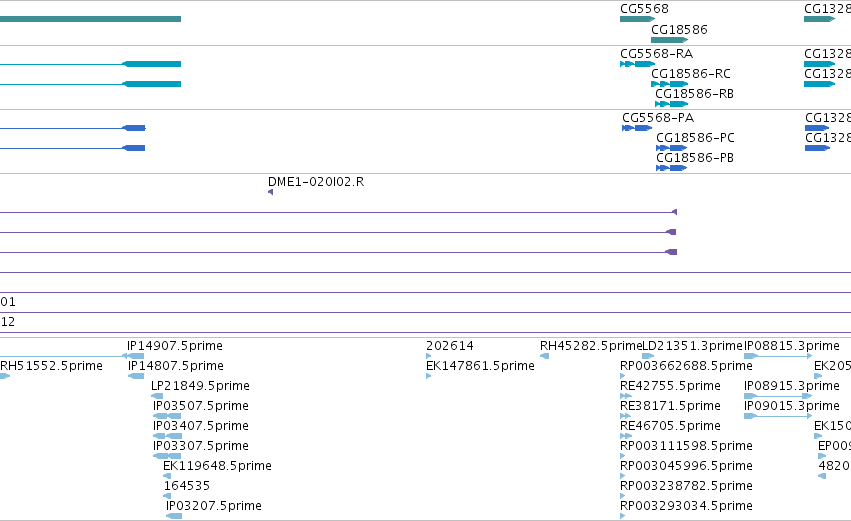Click the DME1-020I02.R marker arrow
The height and width of the screenshot is (521, 851).
(270, 192)
